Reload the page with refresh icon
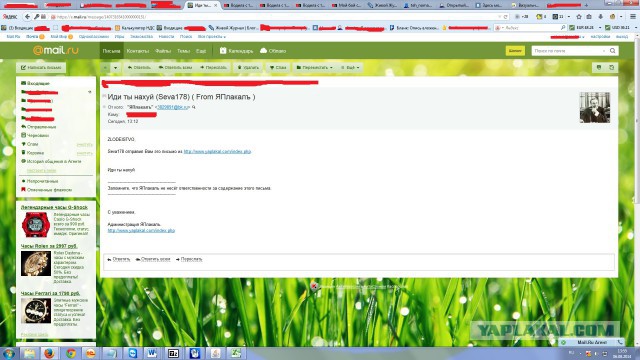Screen dimensions: 640x360 (506, 17)
